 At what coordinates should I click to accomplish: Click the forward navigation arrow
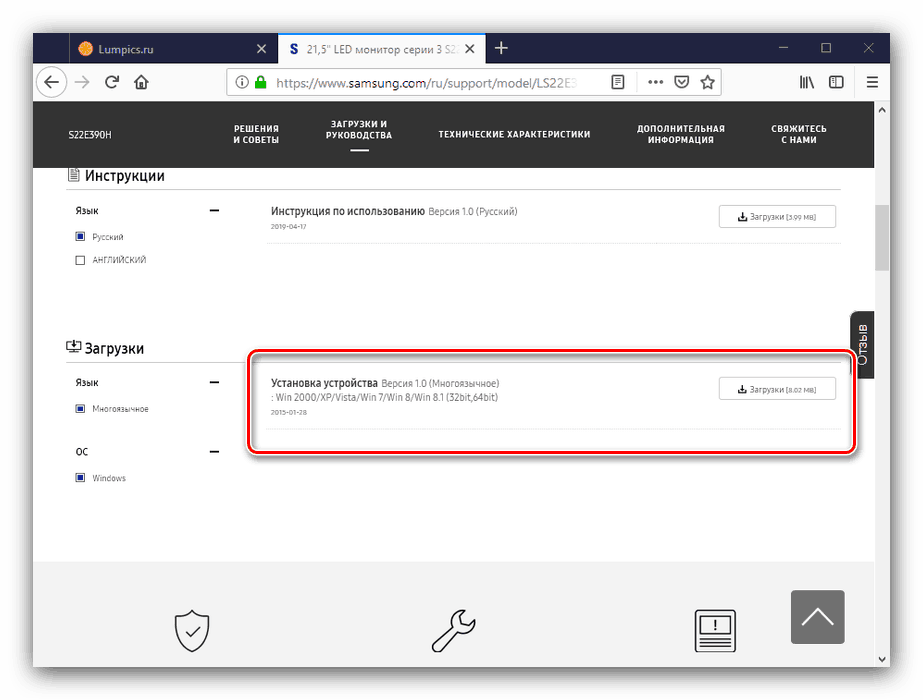tap(82, 82)
